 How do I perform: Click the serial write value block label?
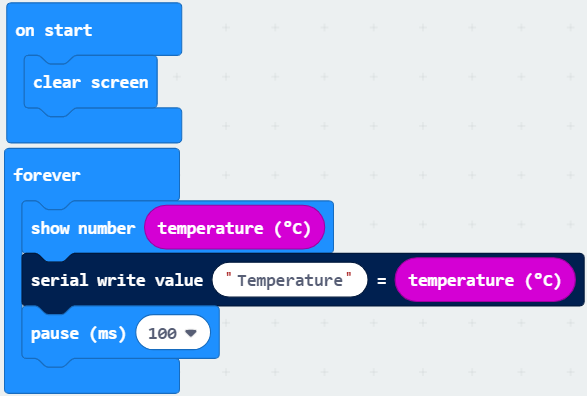coord(117,280)
